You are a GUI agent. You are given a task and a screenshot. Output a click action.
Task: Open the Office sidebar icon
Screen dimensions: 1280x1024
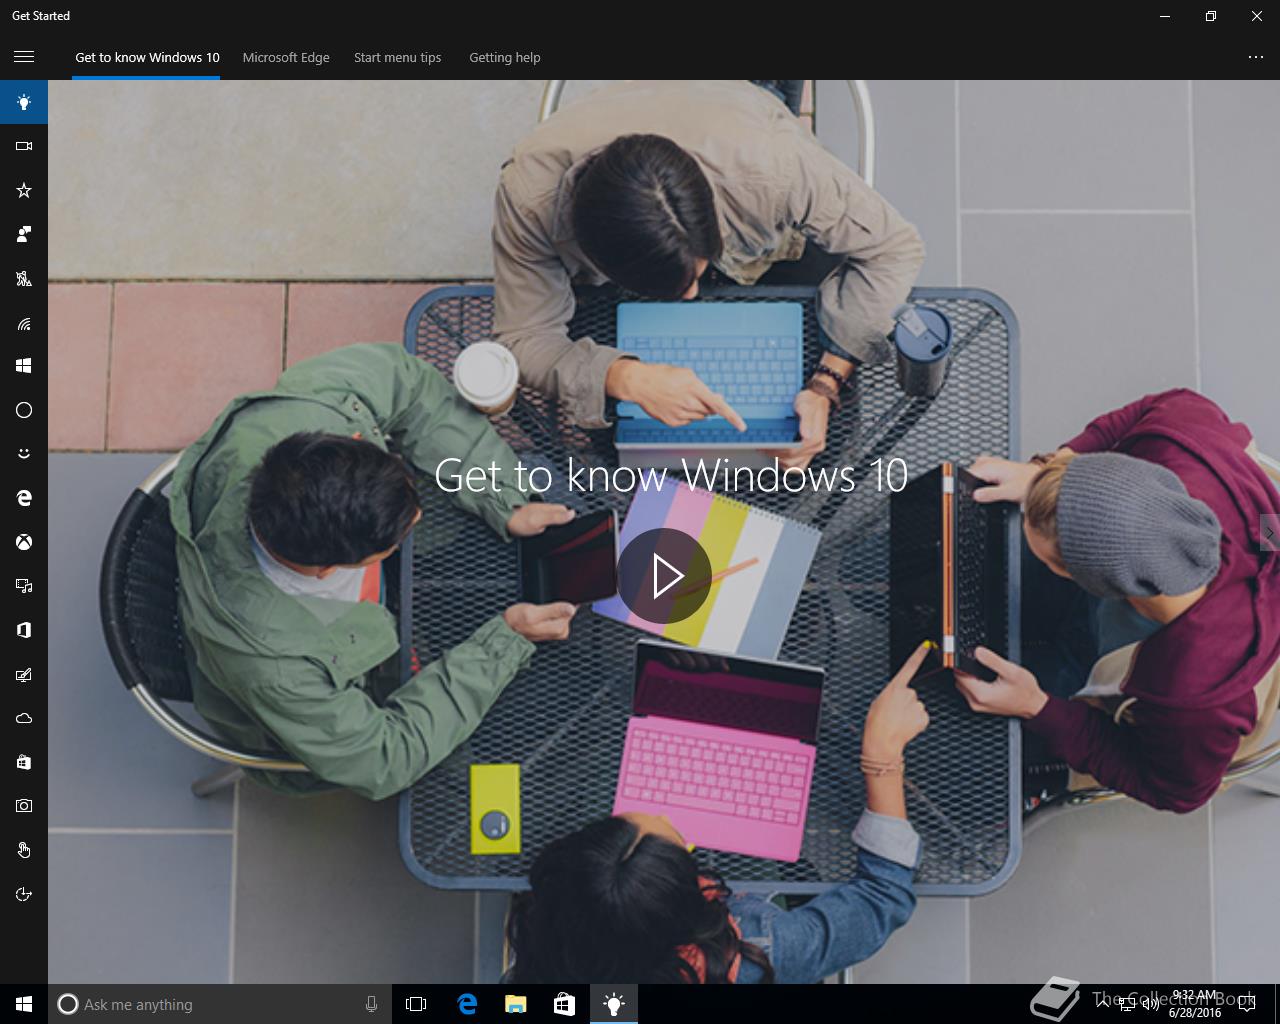24,630
